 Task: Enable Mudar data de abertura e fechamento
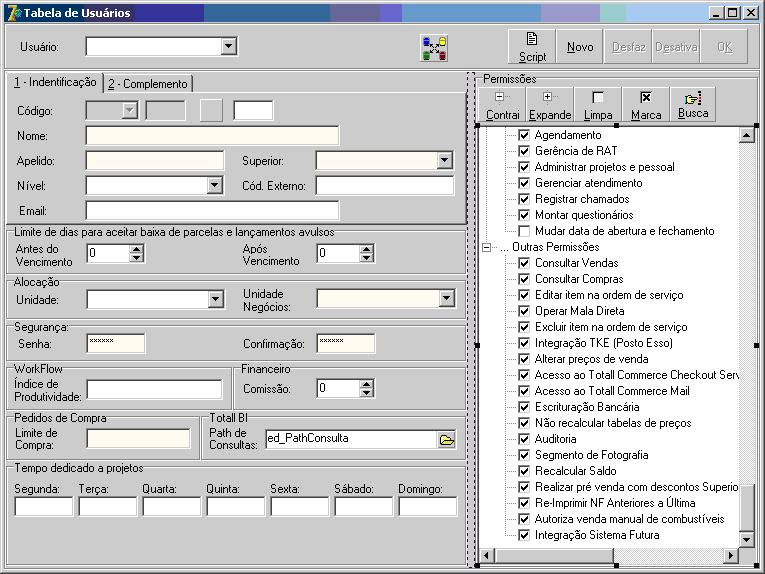coord(524,231)
